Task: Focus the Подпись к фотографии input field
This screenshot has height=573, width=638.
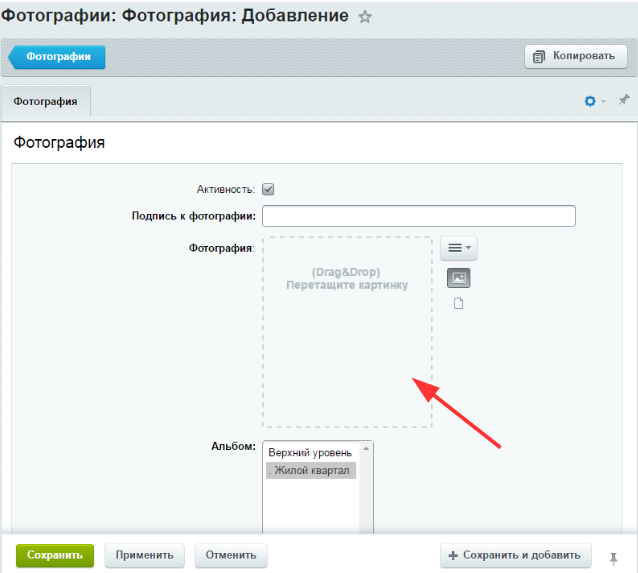Action: click(419, 216)
